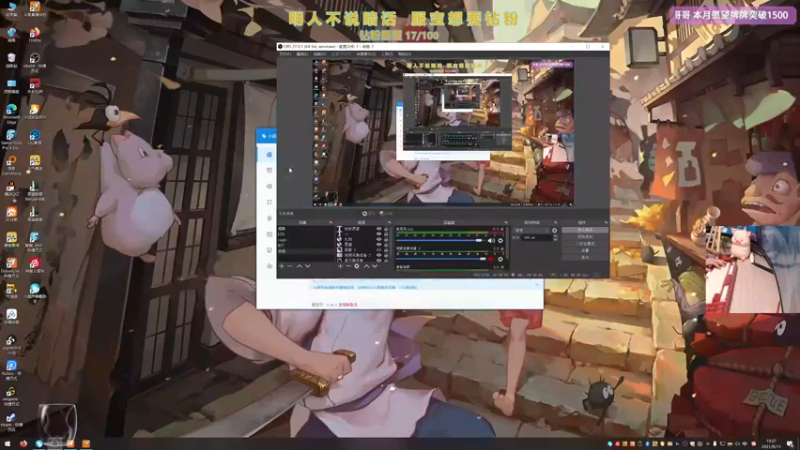Click the Exit button in Controls panel
Screen dimensions: 800x450
[584, 257]
